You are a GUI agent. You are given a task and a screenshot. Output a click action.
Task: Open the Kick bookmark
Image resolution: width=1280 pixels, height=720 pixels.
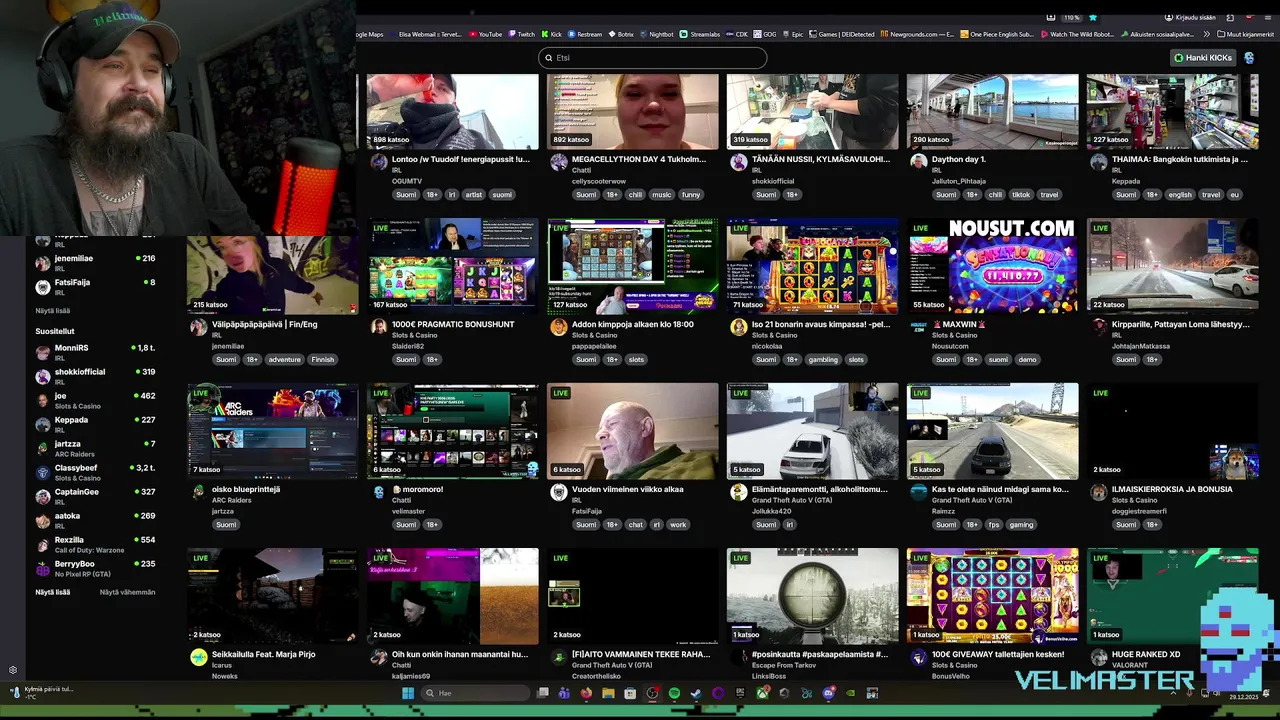click(551, 34)
